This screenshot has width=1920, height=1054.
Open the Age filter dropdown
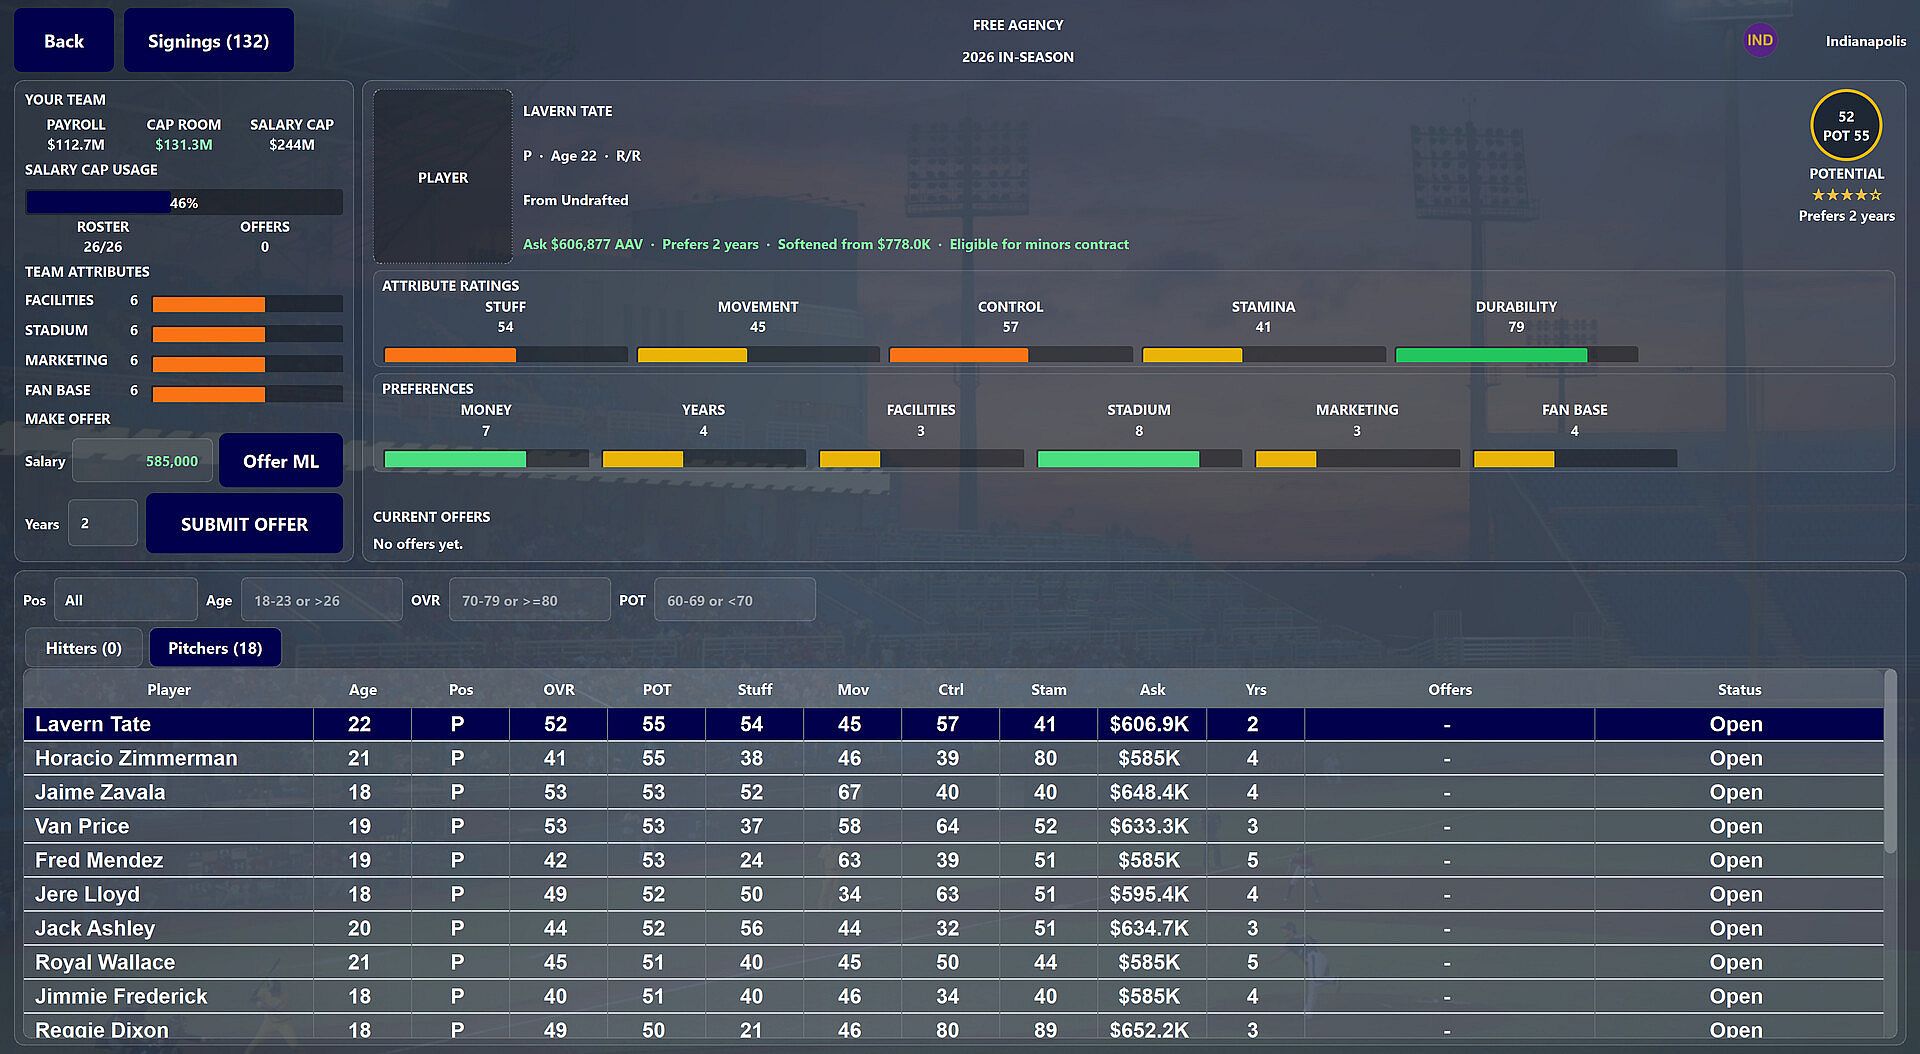(321, 600)
